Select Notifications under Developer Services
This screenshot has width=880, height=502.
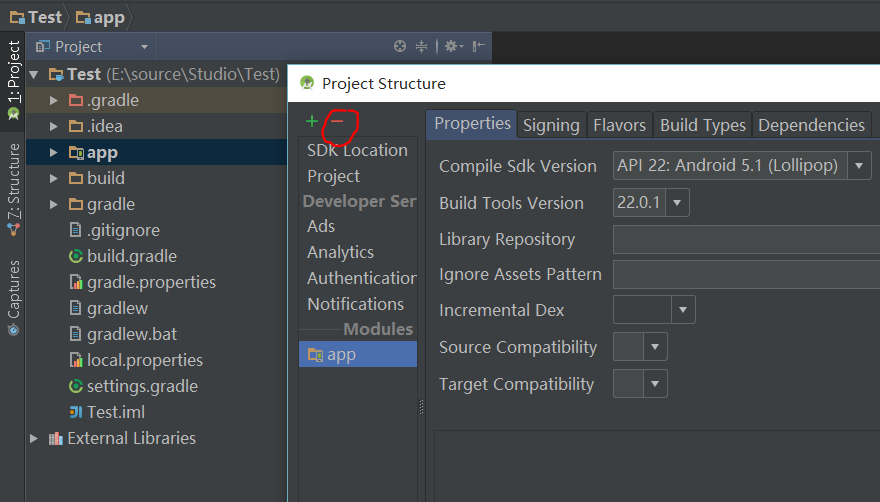[x=356, y=304]
